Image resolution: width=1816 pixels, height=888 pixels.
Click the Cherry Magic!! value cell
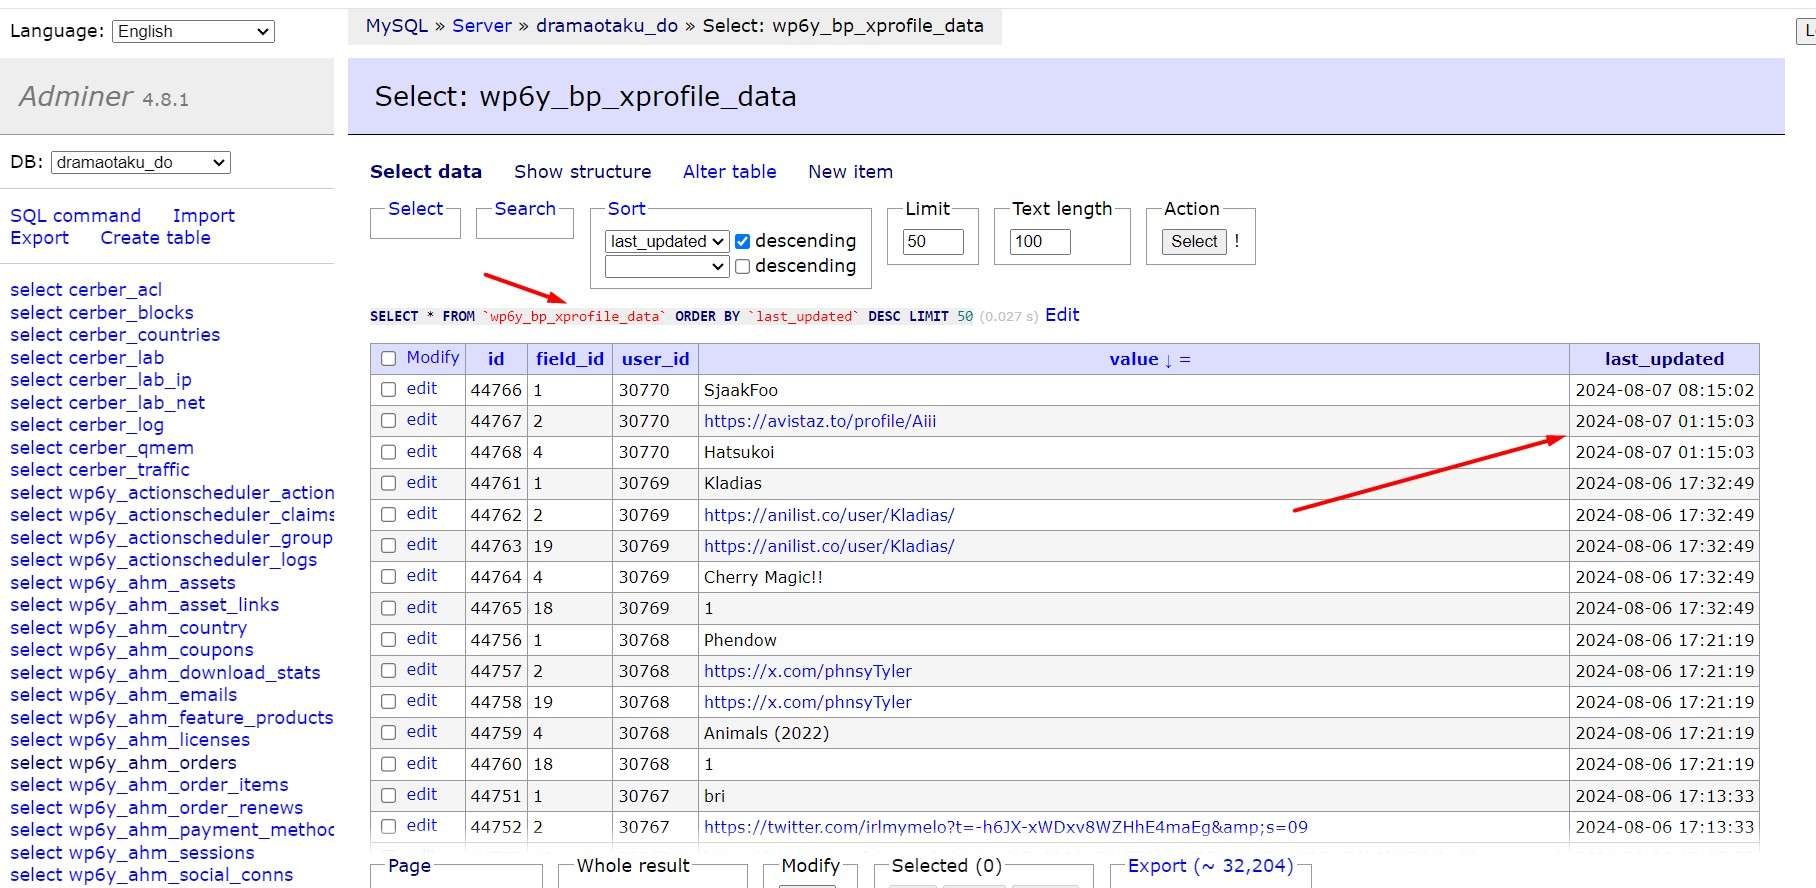[x=1133, y=577]
